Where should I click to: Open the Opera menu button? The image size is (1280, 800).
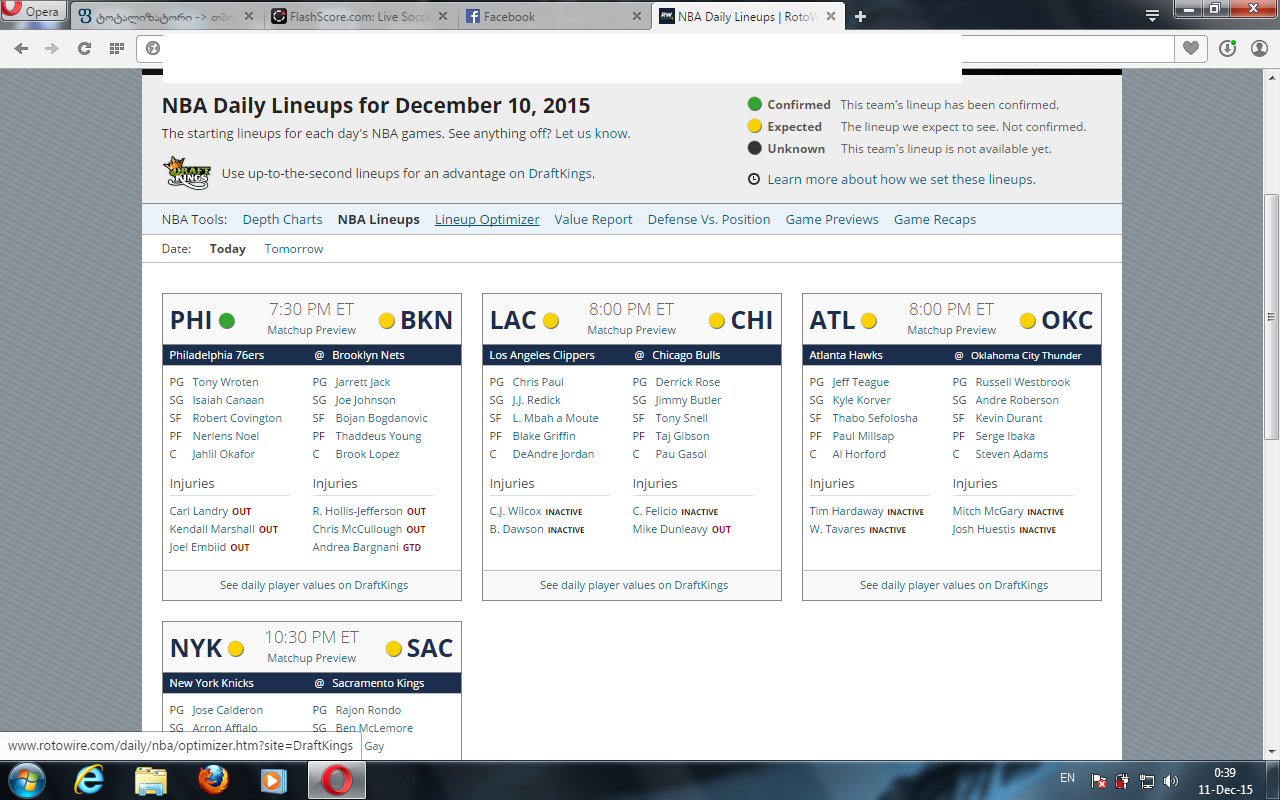pyautogui.click(x=33, y=12)
